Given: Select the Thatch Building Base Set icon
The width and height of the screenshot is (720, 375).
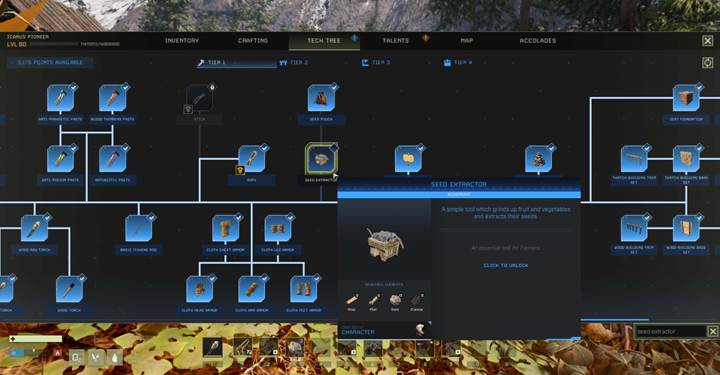Looking at the screenshot, I should 686,159.
